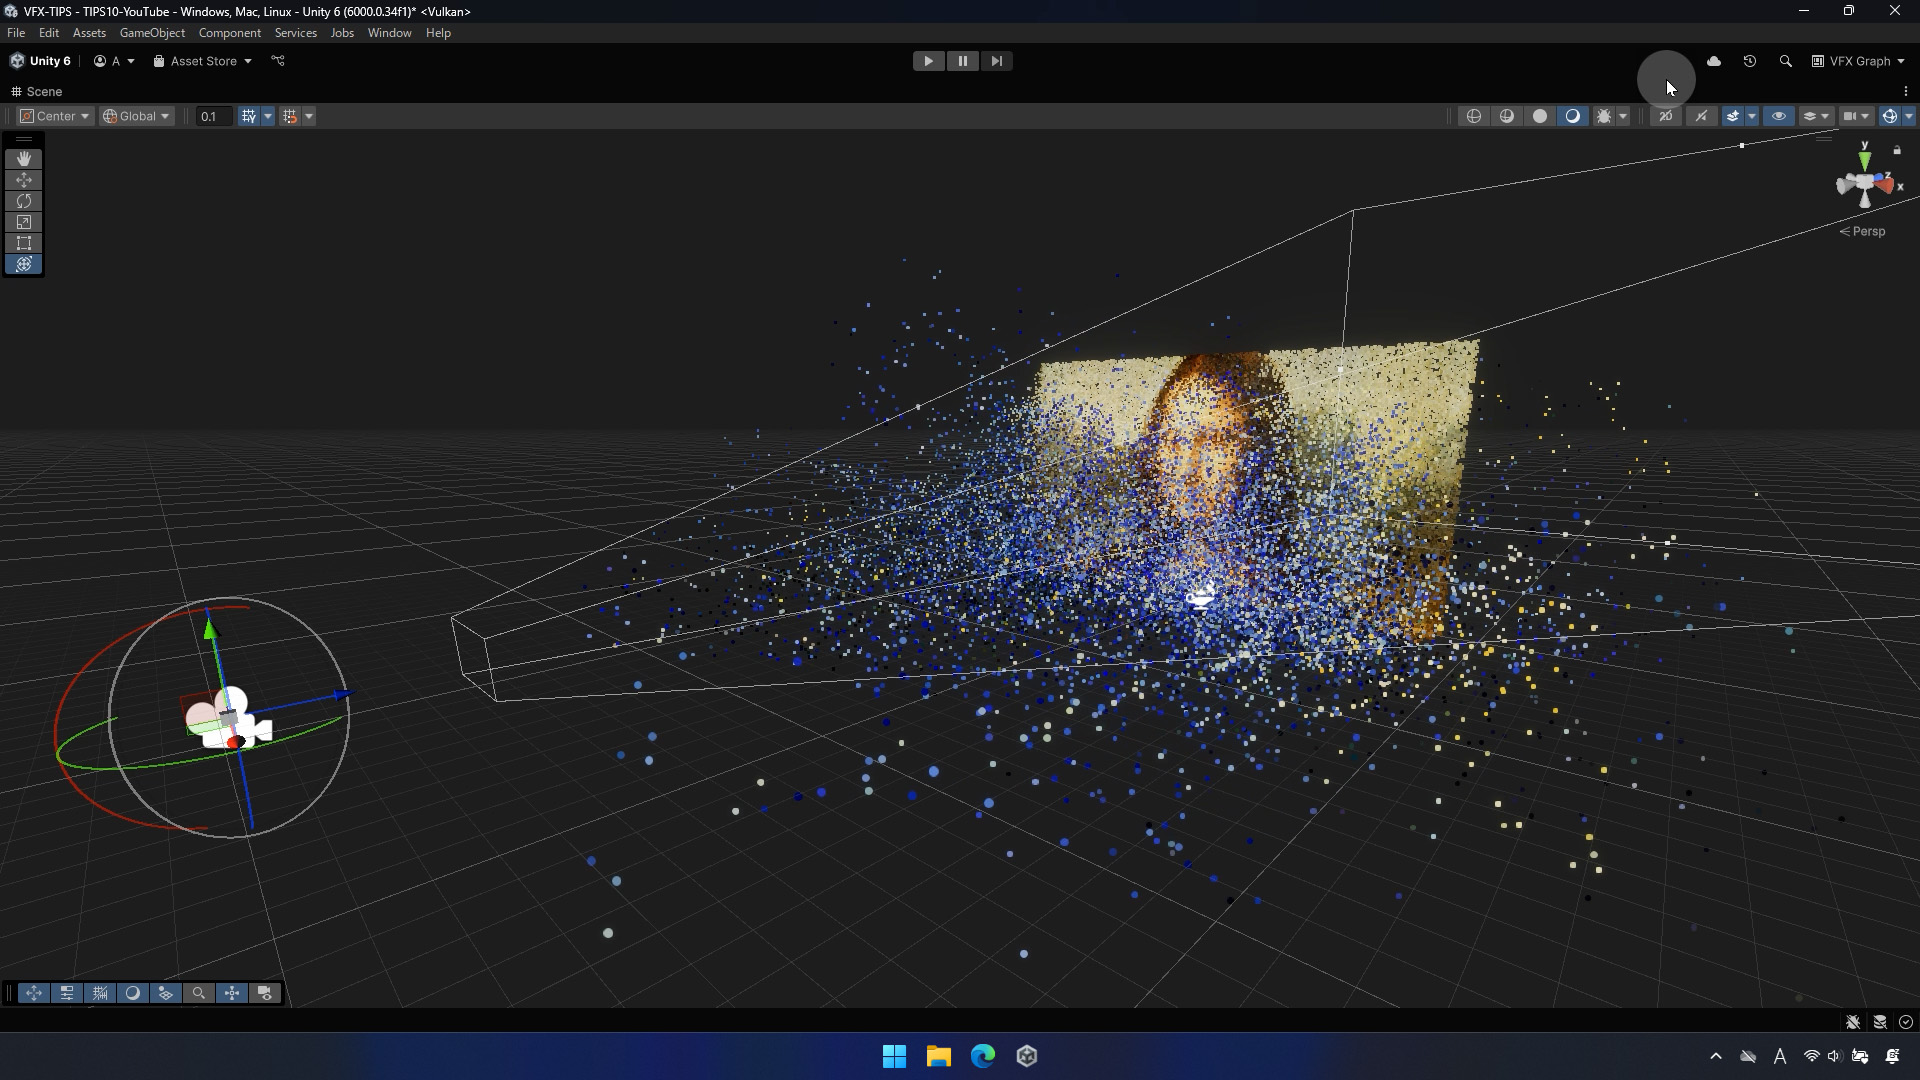The image size is (1920, 1080).
Task: Select the Hand view tool
Action: [x=24, y=159]
